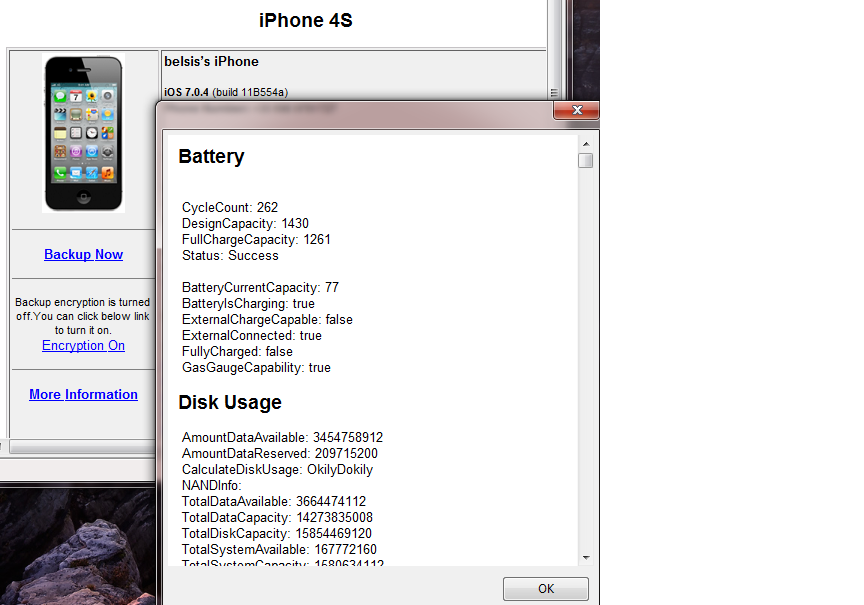This screenshot has height=605, width=864.
Task: Click the "TotalSystemAvailable: 167772160" line
Action: pos(279,549)
